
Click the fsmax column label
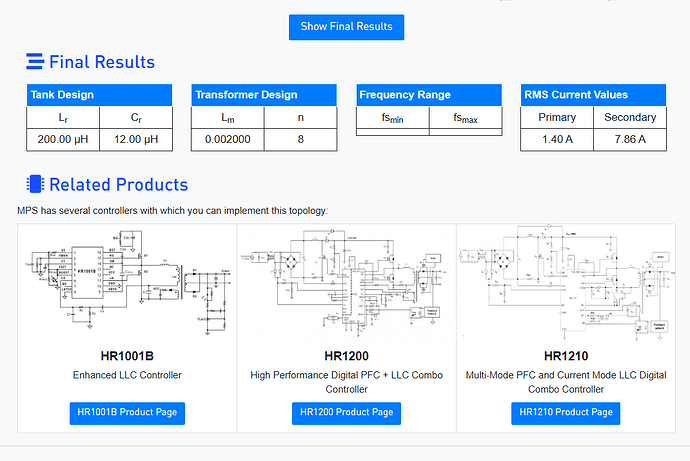coord(466,118)
